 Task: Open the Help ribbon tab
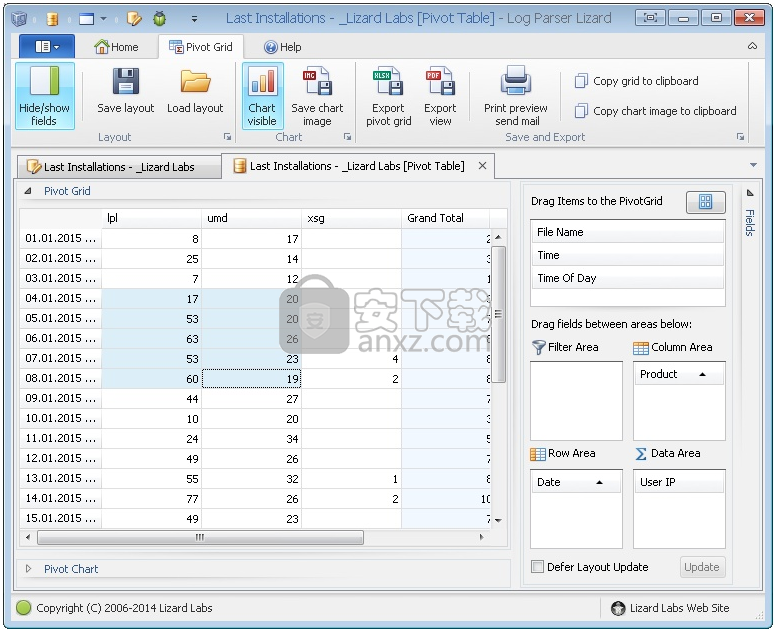283,47
